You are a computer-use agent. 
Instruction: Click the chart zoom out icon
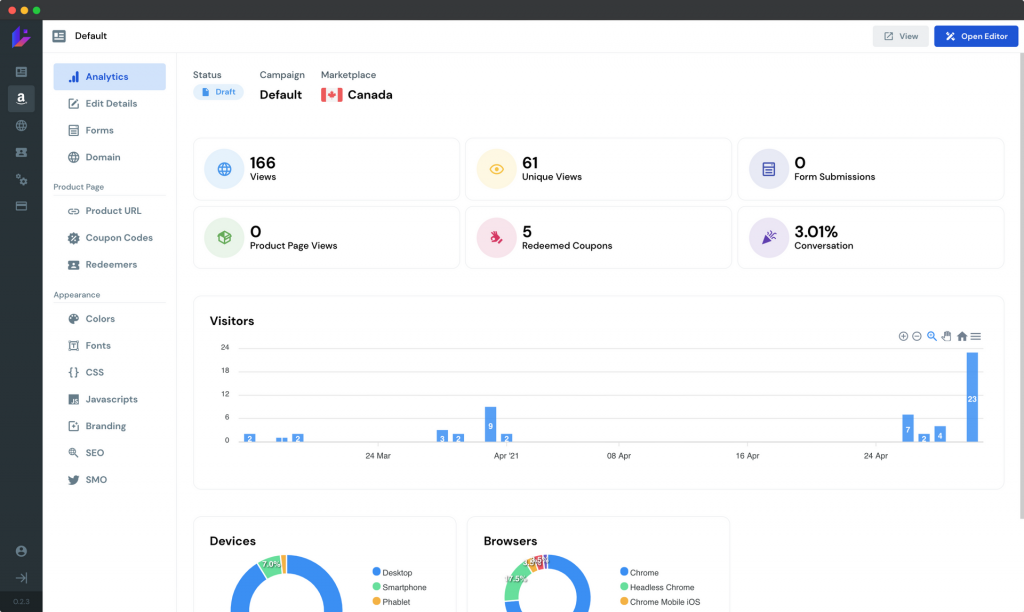[917, 336]
